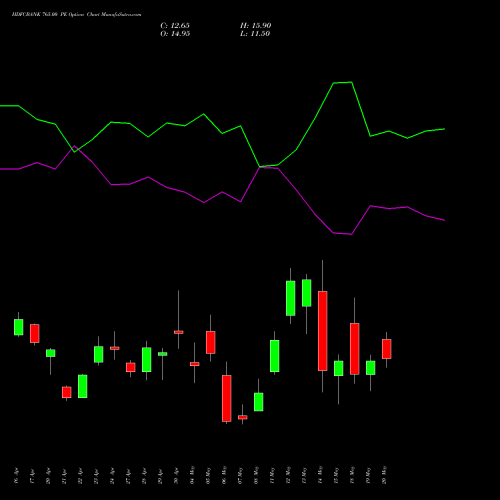The width and height of the screenshot is (500, 500).
Task: Select the 20 May date label
Action: (385, 475)
